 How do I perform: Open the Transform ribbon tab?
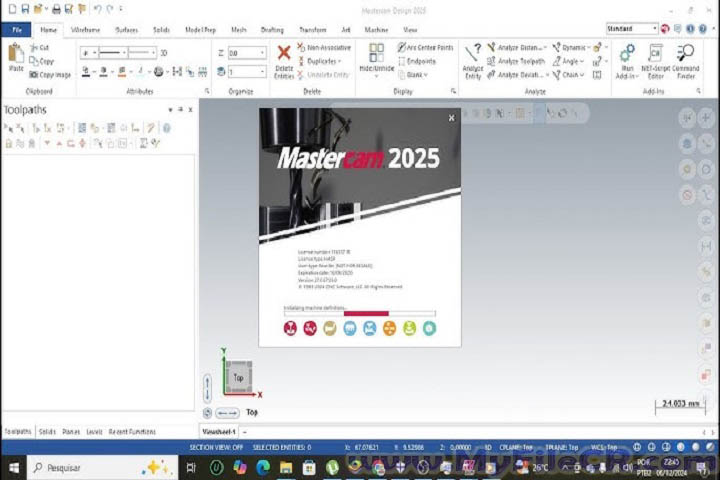[x=313, y=30]
